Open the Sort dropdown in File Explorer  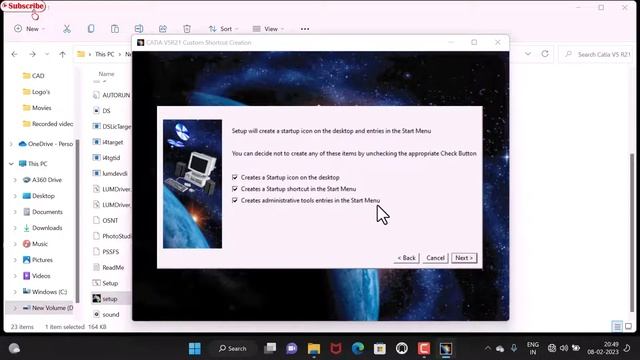(223, 29)
